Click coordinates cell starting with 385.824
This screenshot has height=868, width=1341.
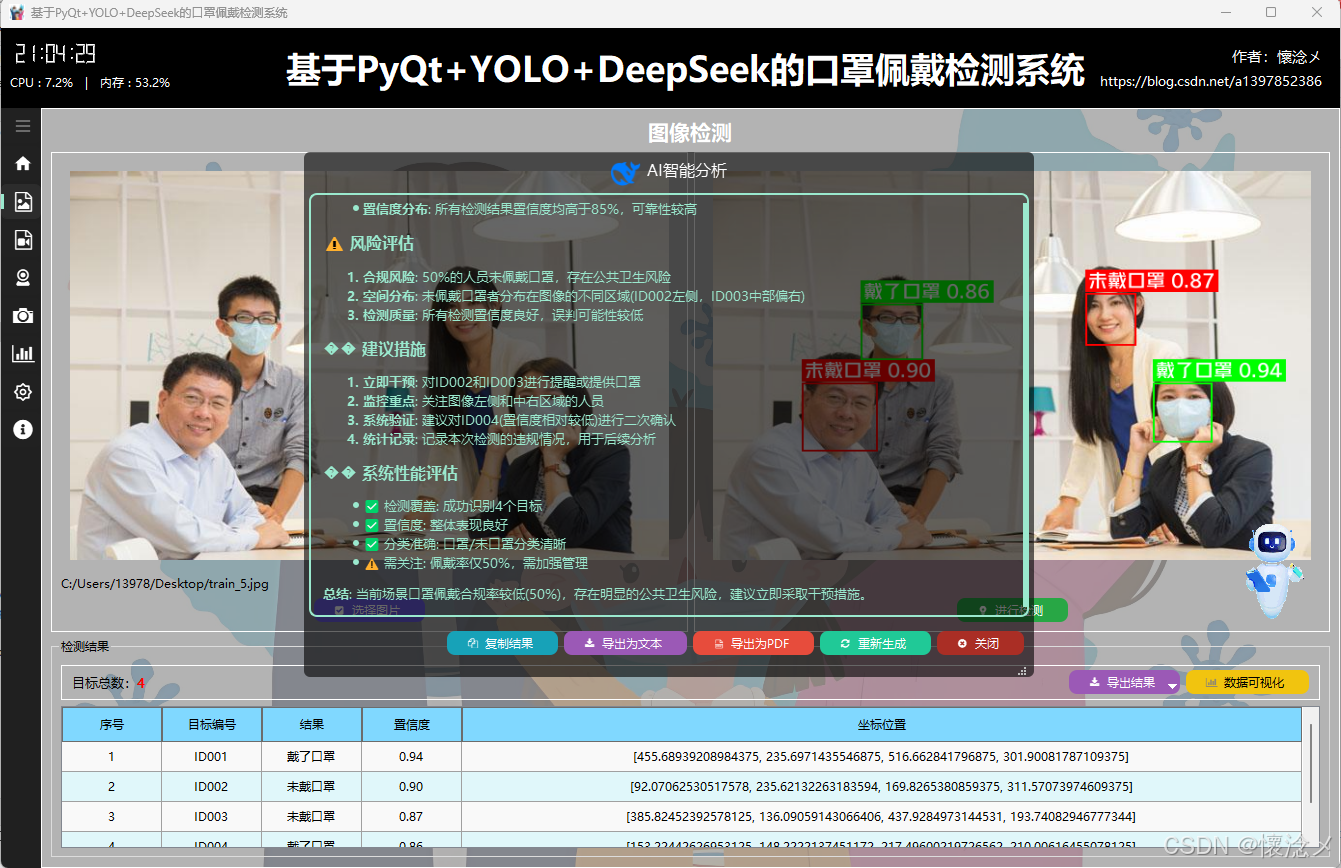(882, 817)
